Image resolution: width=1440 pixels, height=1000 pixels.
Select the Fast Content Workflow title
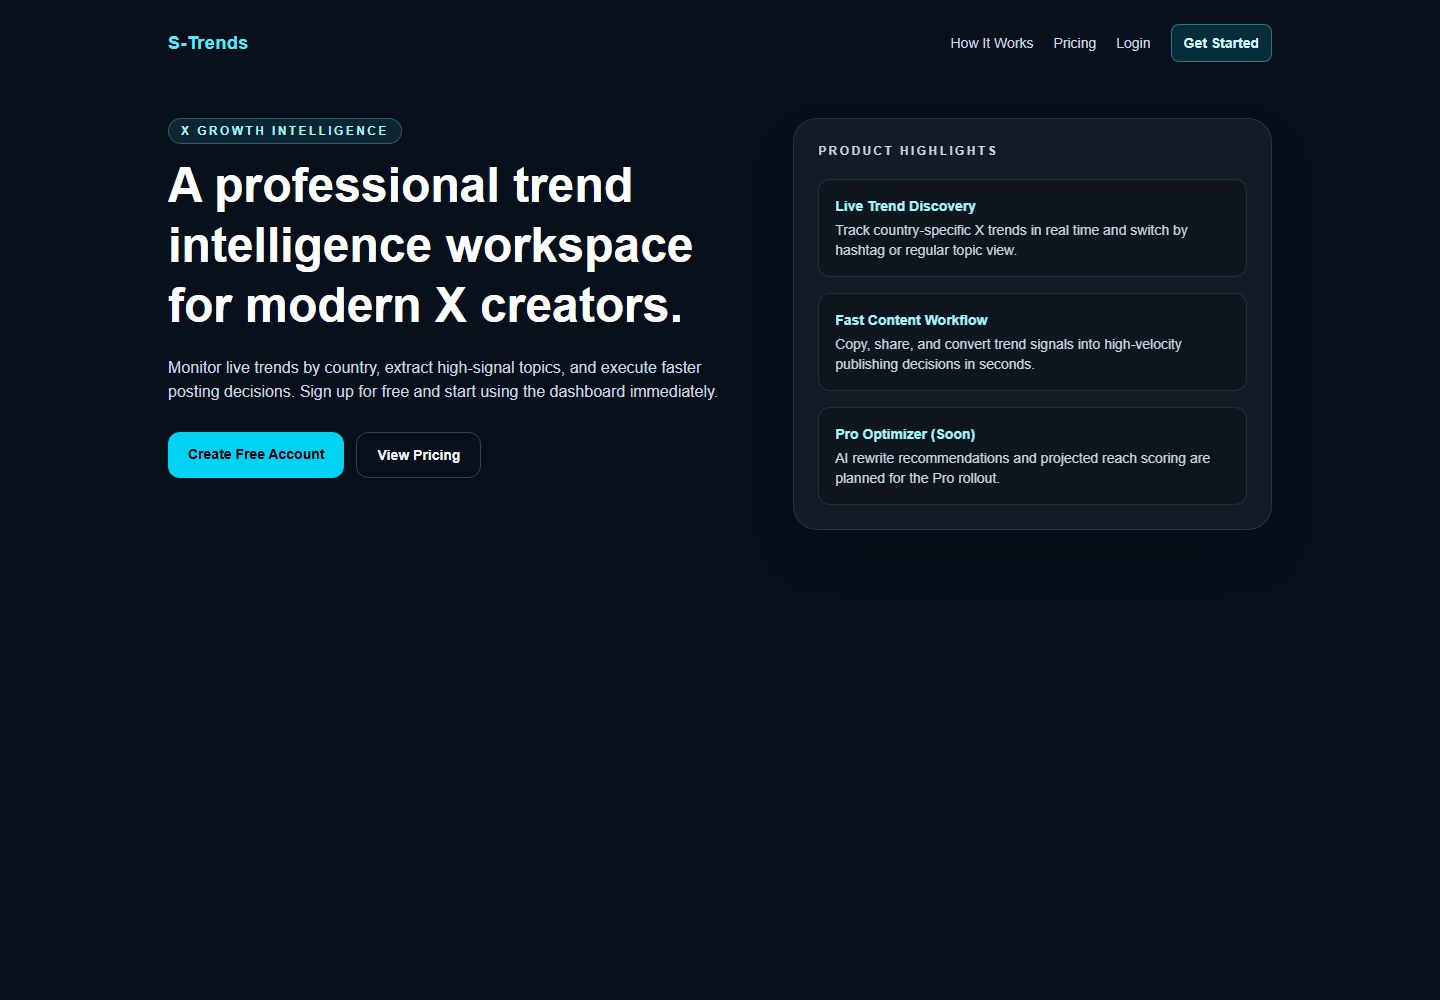click(x=911, y=320)
